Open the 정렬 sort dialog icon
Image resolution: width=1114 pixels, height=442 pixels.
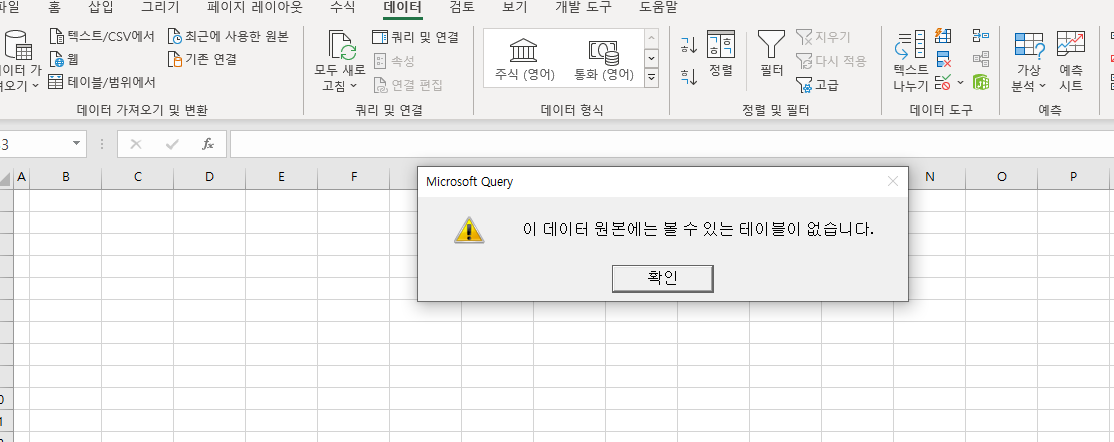tap(720, 45)
